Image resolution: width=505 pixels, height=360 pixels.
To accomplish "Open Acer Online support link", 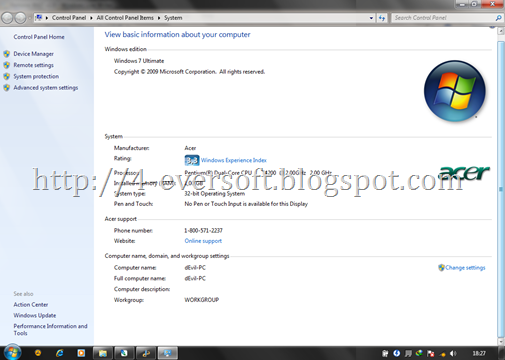I will (x=203, y=241).
